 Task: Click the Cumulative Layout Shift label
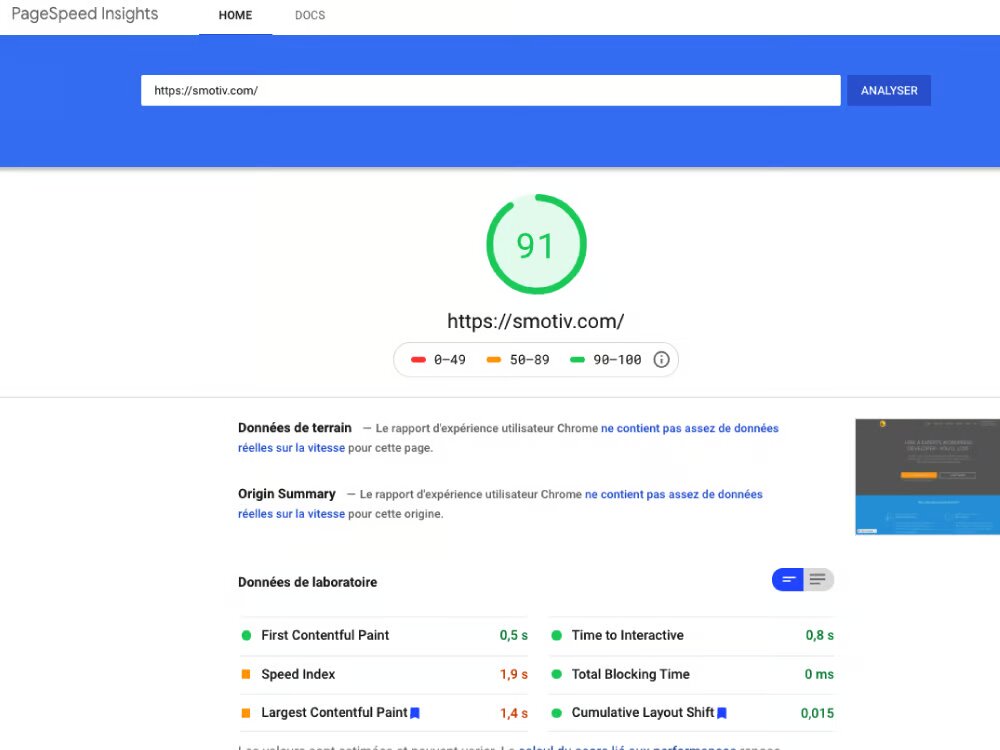click(643, 712)
